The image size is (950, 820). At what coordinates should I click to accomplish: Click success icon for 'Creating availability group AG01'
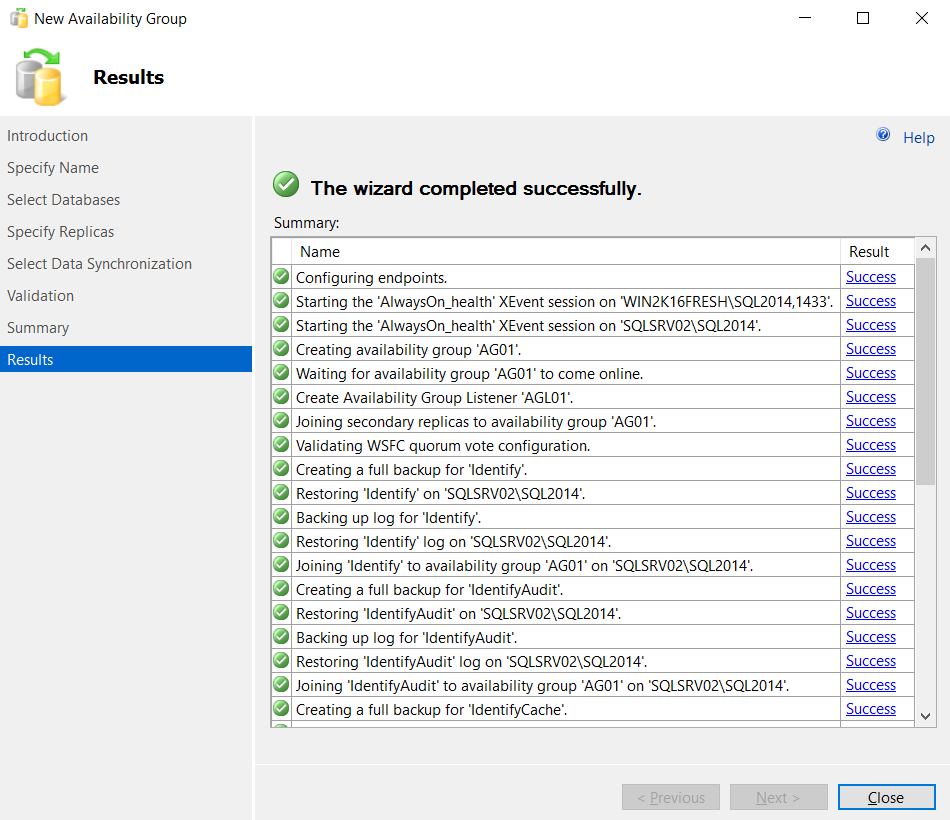(x=281, y=348)
